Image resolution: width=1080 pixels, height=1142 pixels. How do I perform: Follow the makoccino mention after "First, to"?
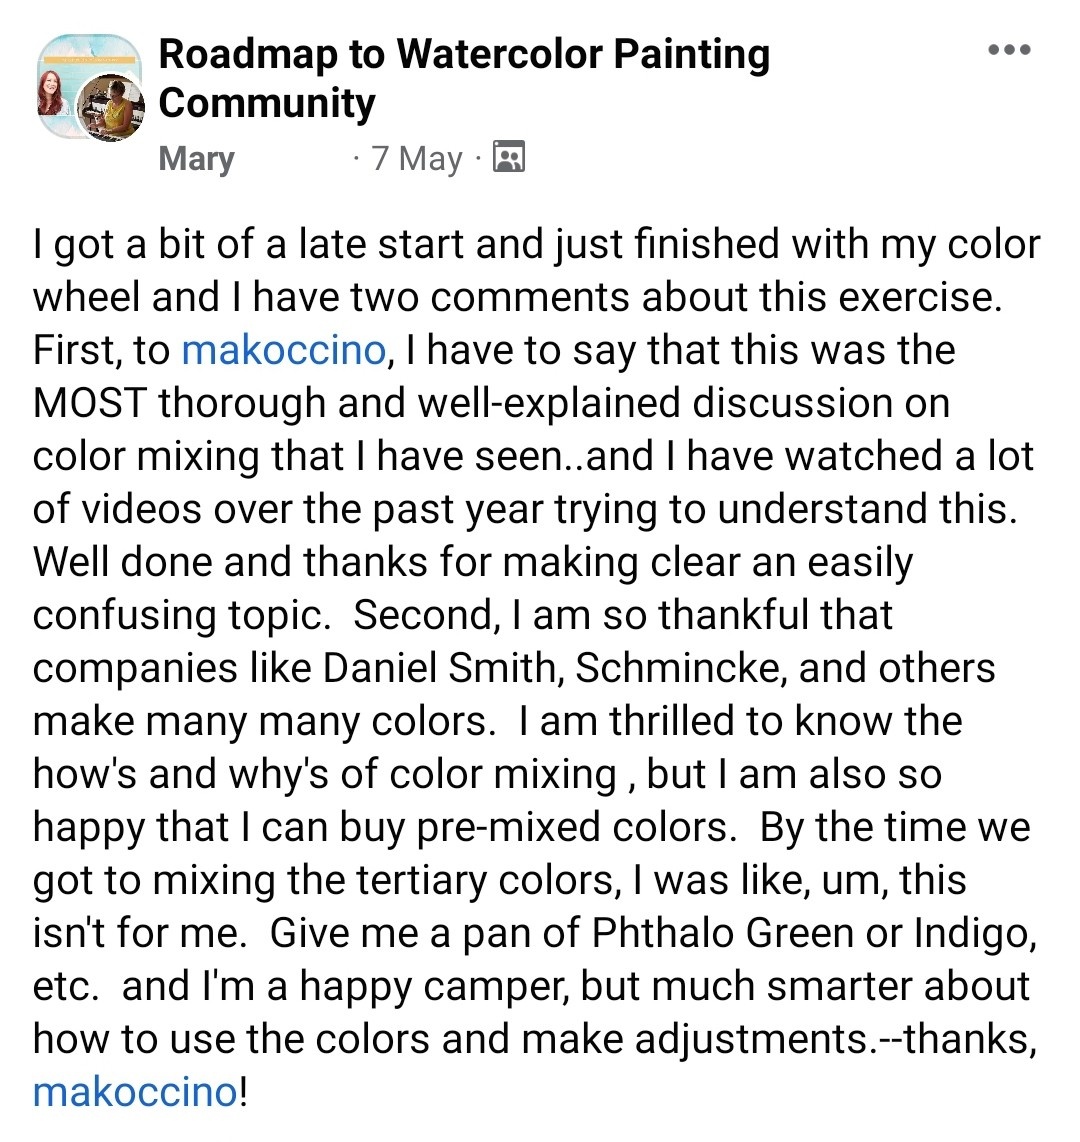coord(283,350)
